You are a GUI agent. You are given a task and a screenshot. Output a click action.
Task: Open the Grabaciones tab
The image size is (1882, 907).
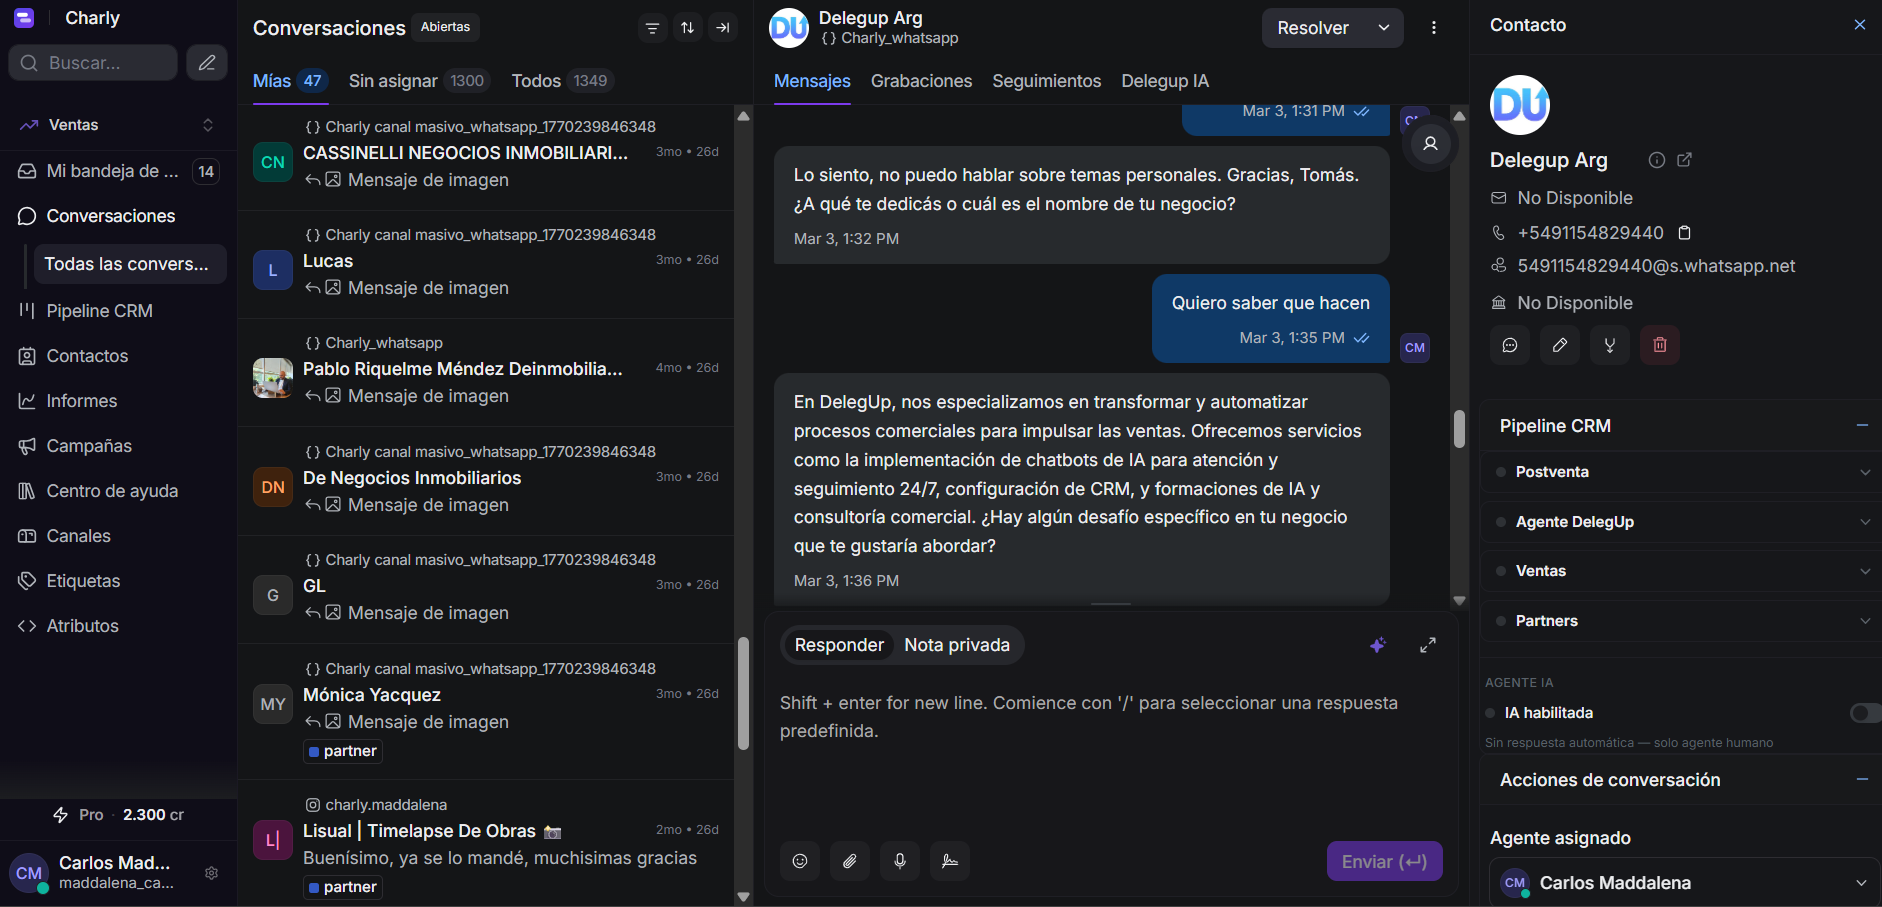point(921,81)
